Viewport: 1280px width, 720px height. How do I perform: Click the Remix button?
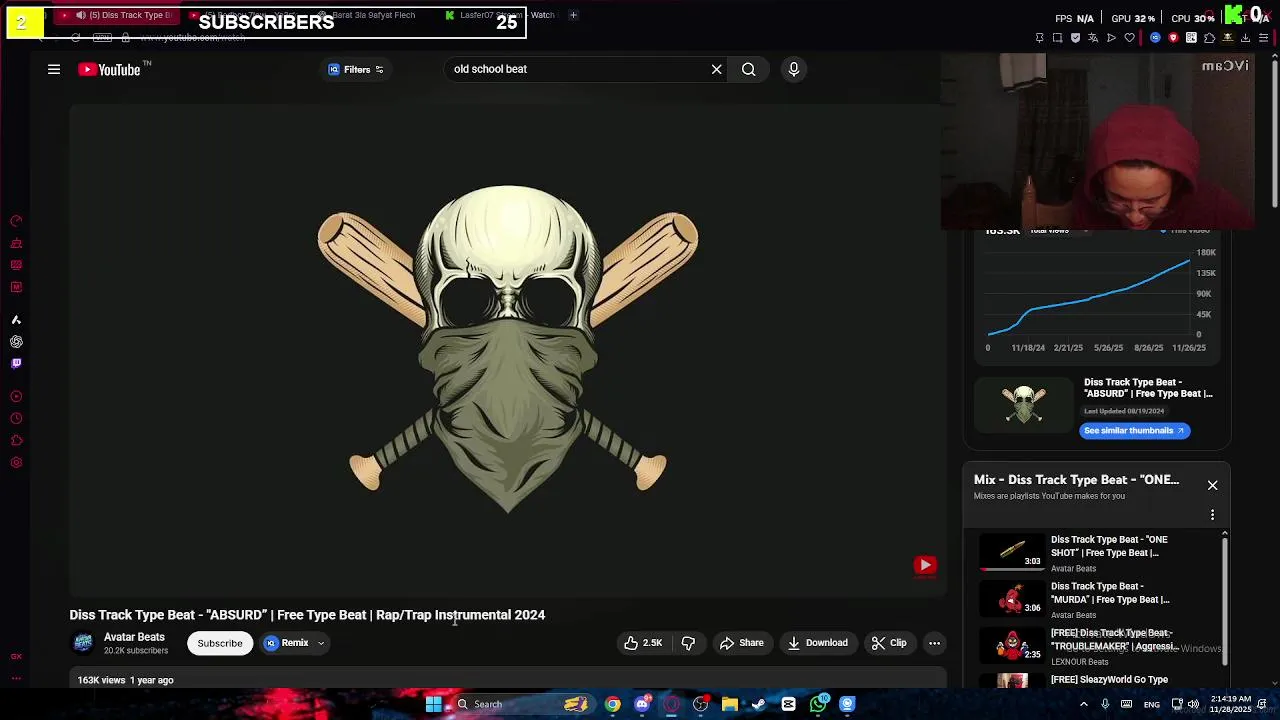[x=287, y=643]
